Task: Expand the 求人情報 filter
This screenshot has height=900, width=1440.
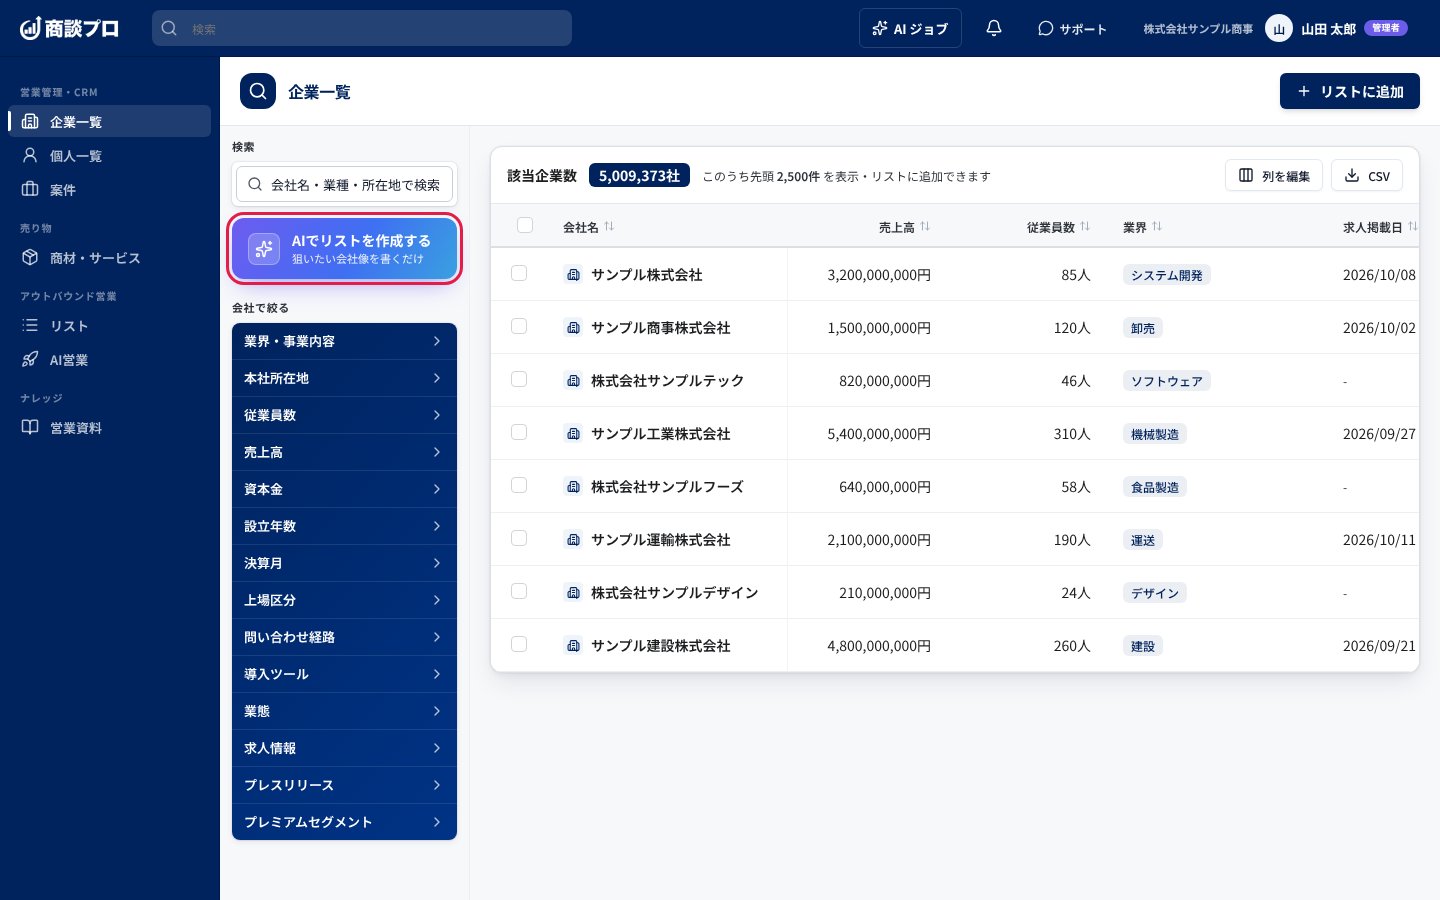Action: [344, 748]
